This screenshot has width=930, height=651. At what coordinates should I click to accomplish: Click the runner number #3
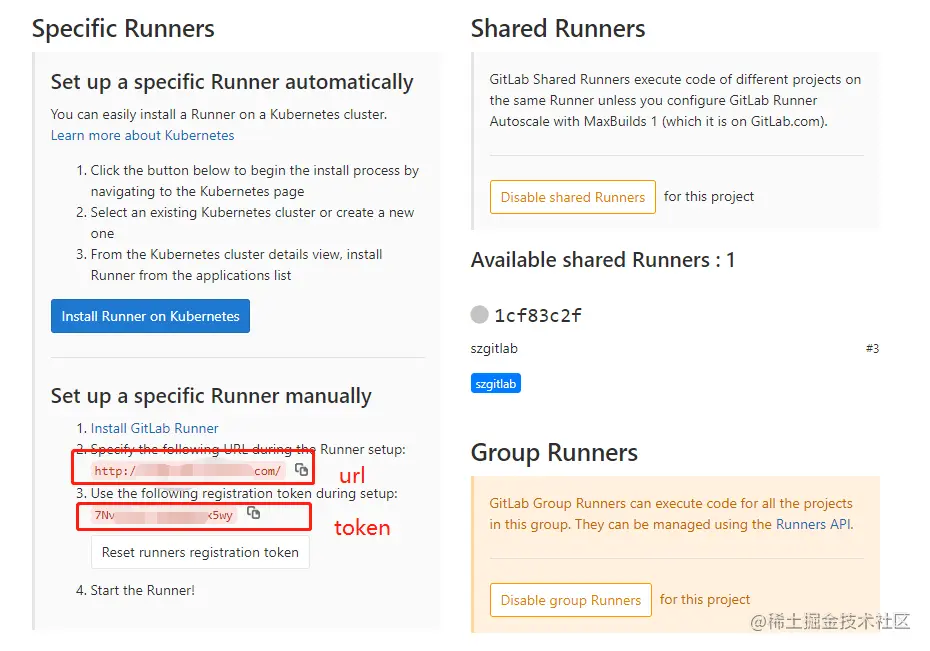tap(872, 349)
